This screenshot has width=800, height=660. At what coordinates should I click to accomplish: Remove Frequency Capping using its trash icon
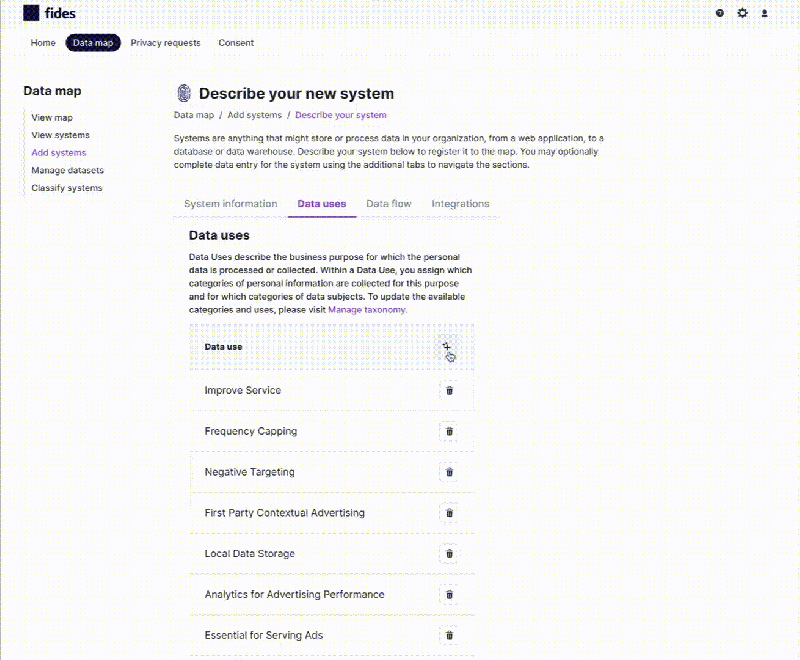point(449,431)
